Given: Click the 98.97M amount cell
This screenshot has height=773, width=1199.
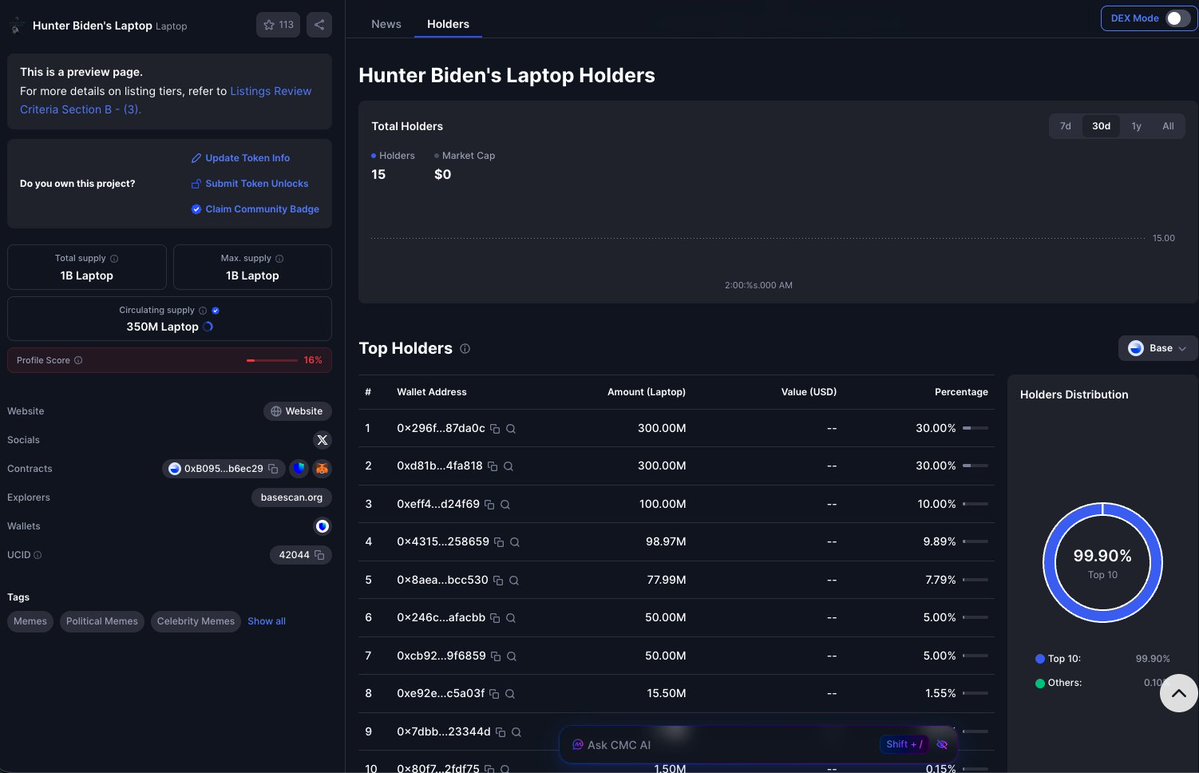Looking at the screenshot, I should tap(665, 541).
